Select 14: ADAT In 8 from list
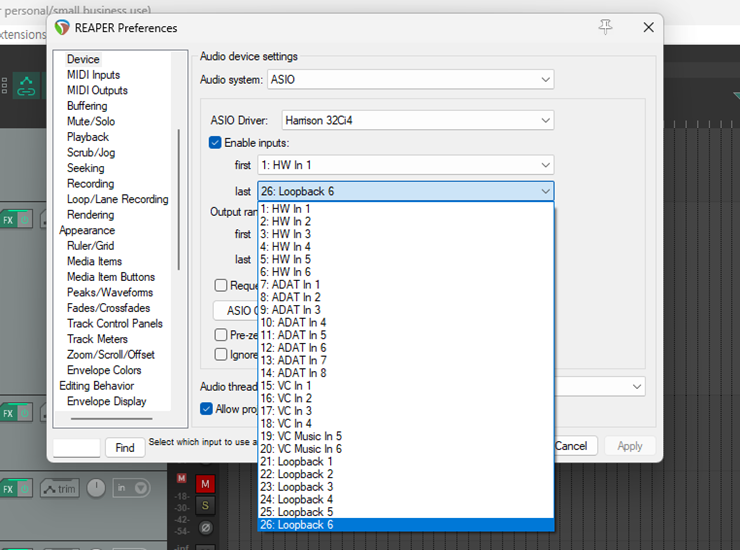Screen dimensions: 740x550 point(406,373)
